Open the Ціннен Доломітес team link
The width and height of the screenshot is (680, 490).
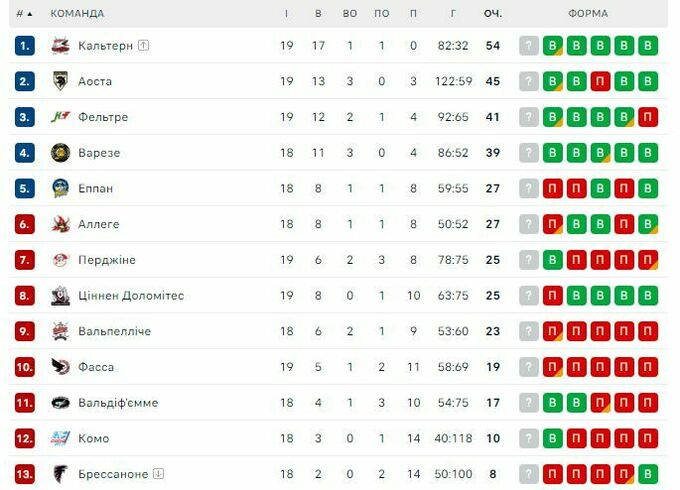(131, 296)
